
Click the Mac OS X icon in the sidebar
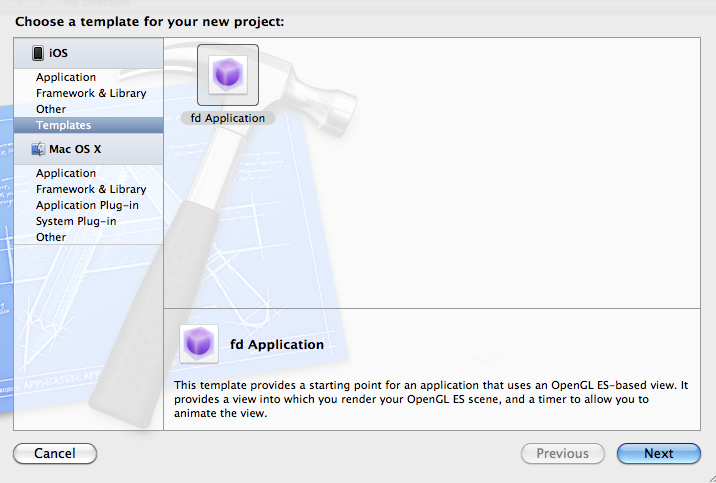[38, 149]
